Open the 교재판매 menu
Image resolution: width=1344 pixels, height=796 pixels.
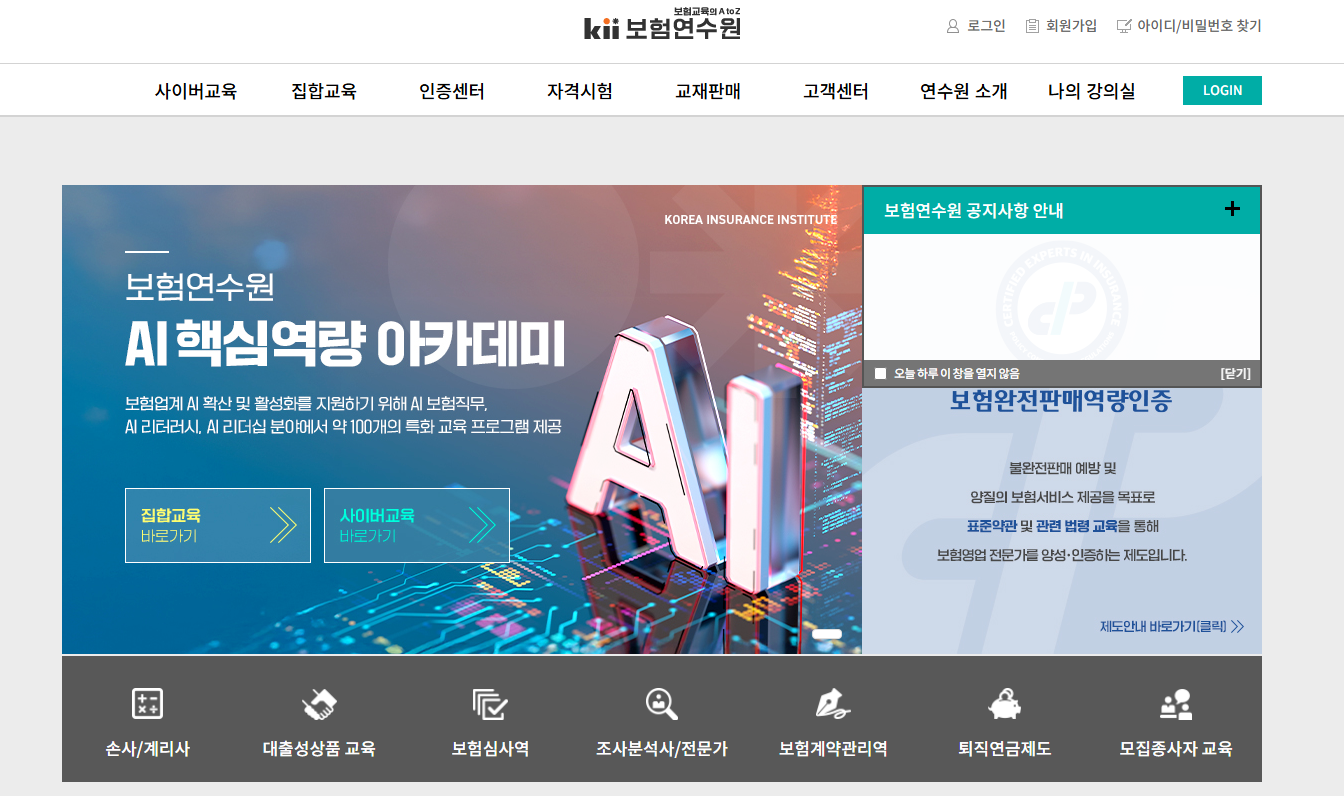pyautogui.click(x=708, y=91)
